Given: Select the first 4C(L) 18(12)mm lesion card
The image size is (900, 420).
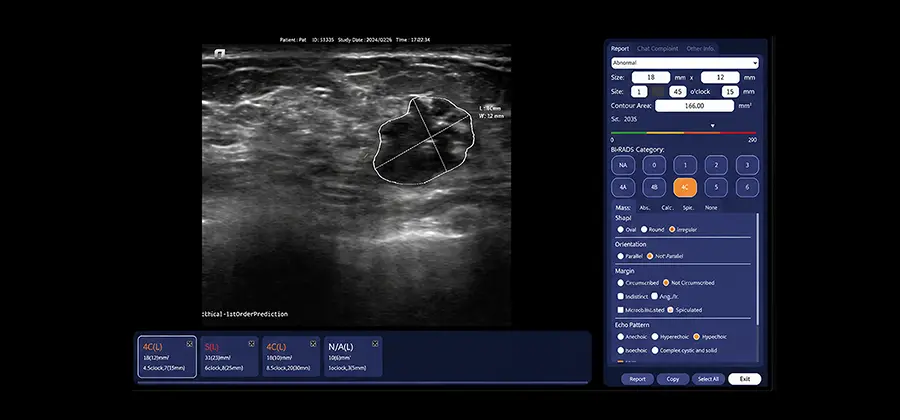Looking at the screenshot, I should point(167,356).
